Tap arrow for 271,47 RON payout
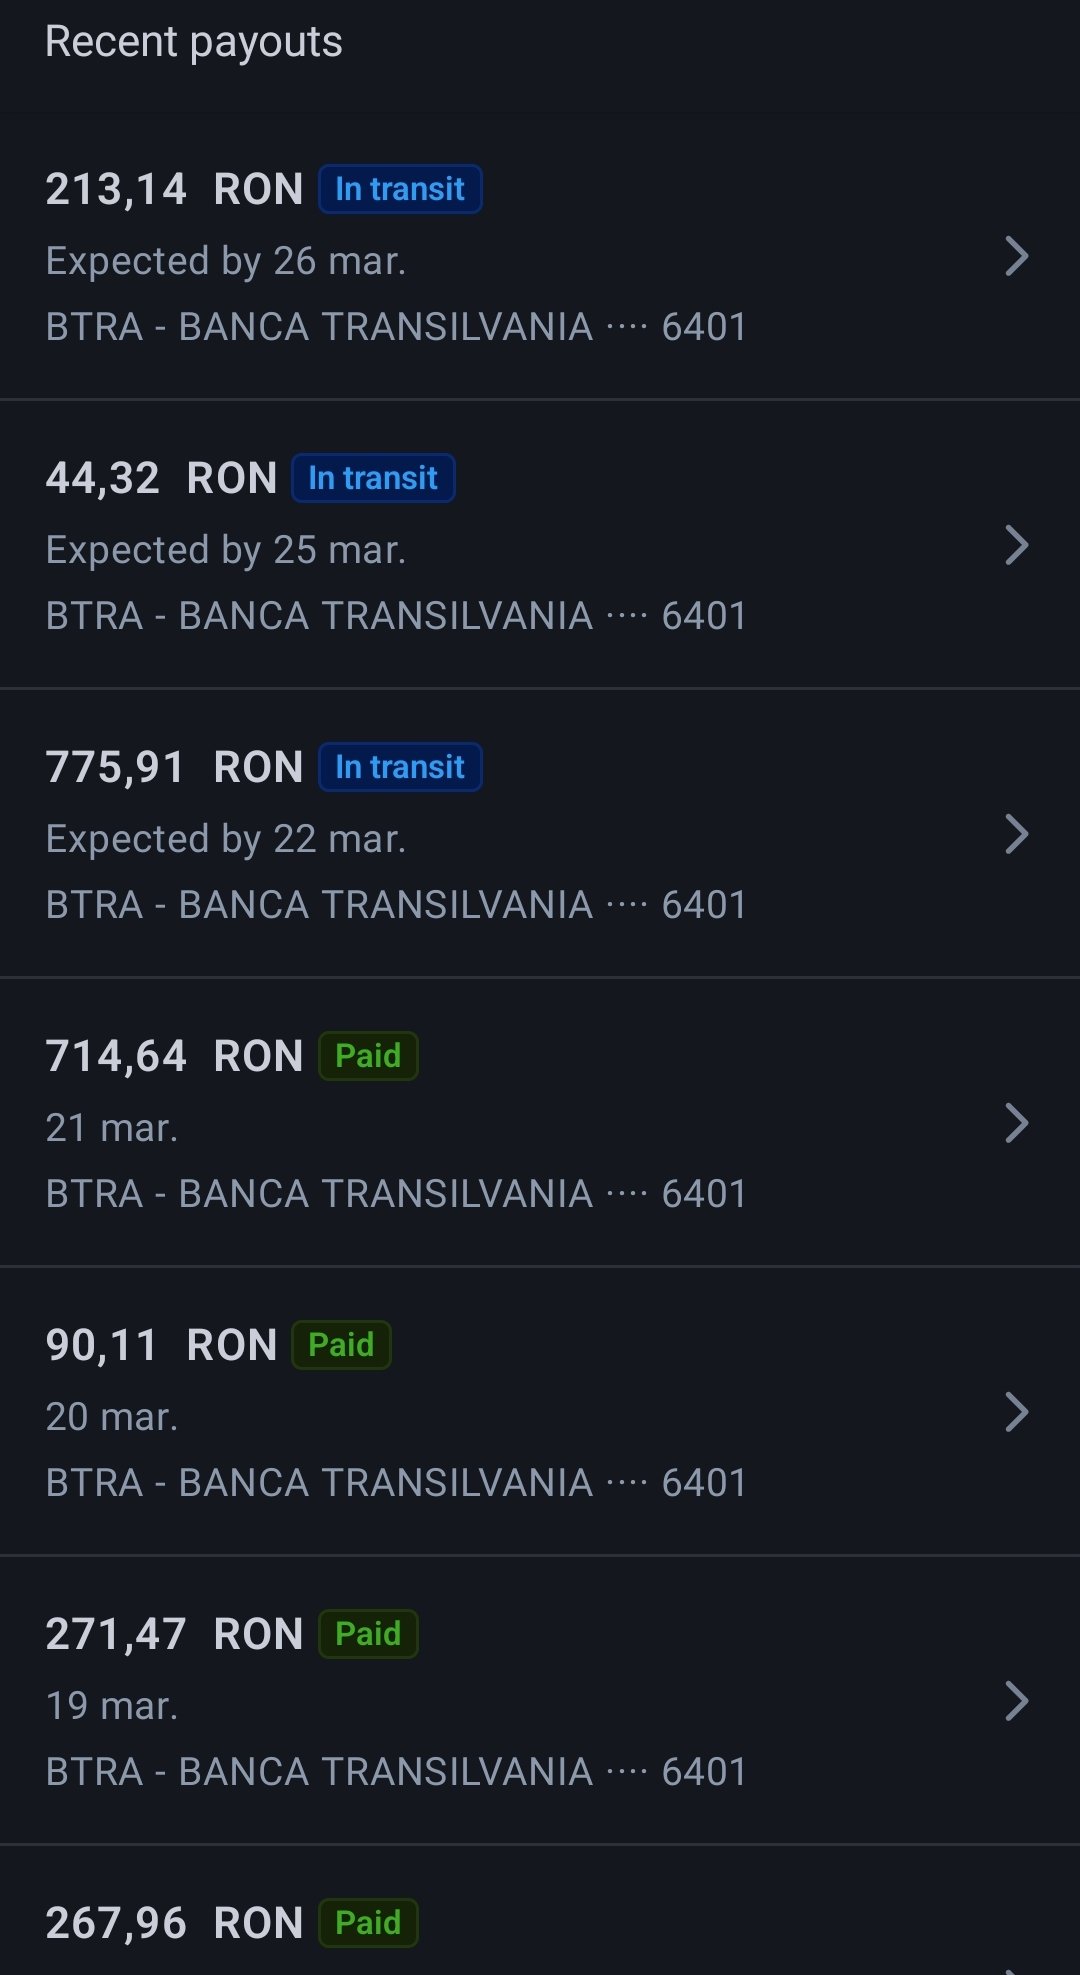The height and width of the screenshot is (1975, 1080). [x=1016, y=1702]
